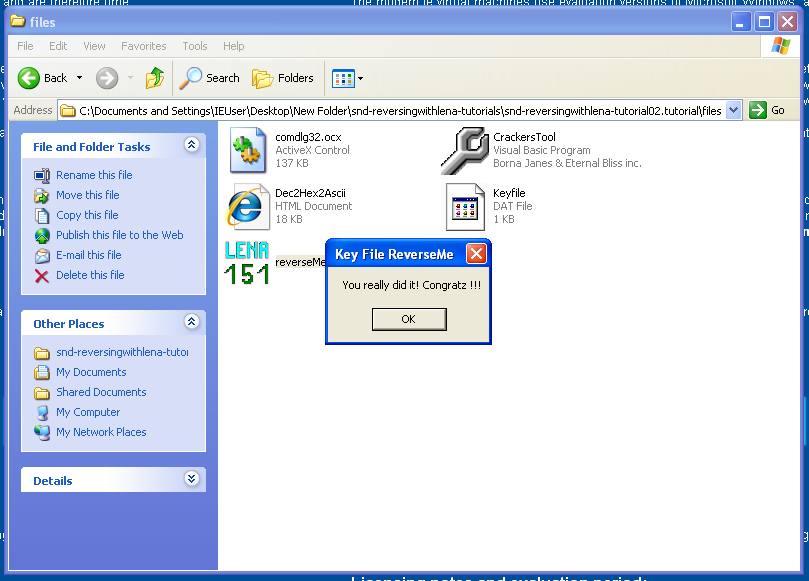Viewport: 809px width, 581px height.
Task: Open My Network Places link
Action: [x=101, y=432]
